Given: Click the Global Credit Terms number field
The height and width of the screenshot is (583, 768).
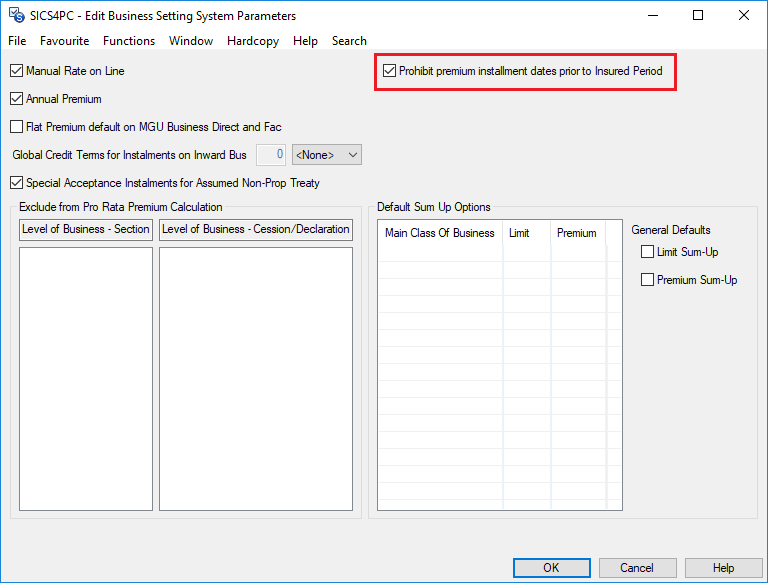Looking at the screenshot, I should [271, 155].
